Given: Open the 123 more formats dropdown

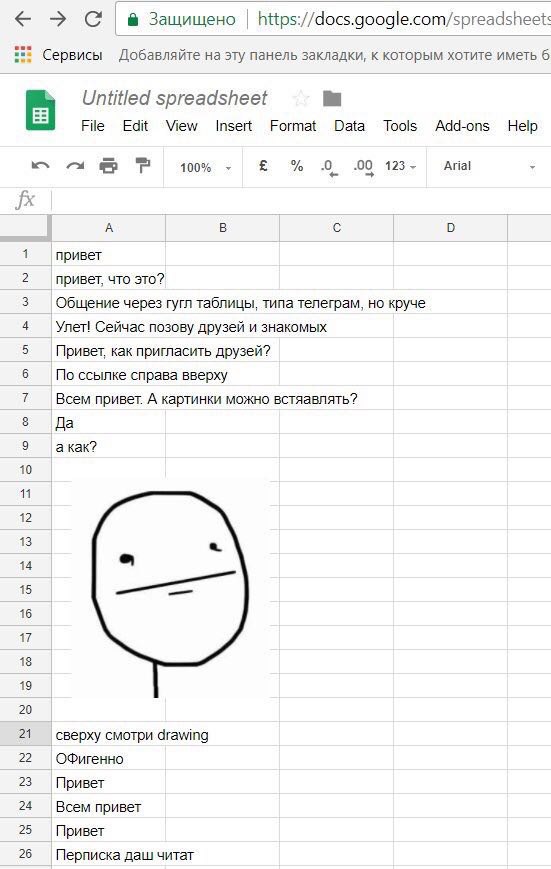Looking at the screenshot, I should (x=400, y=166).
